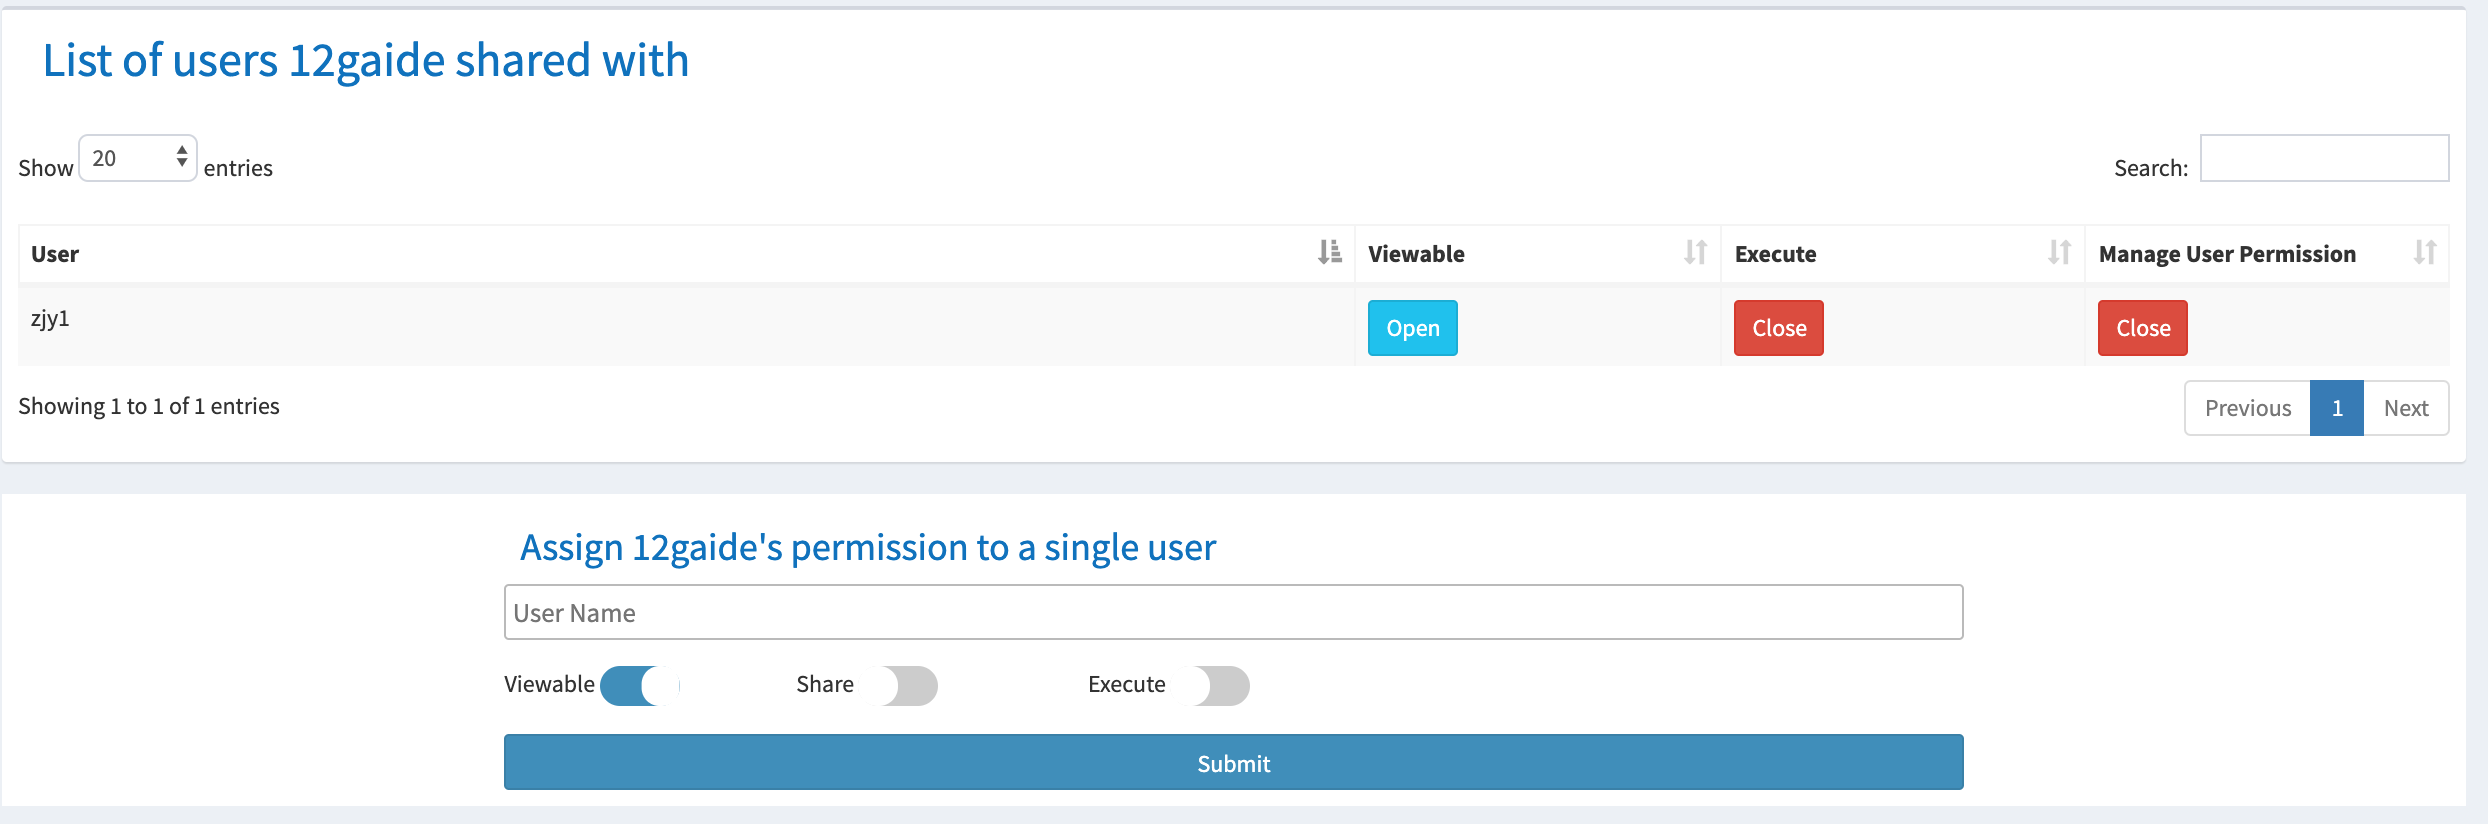This screenshot has width=2488, height=824.
Task: Click Close under Manage User Permission
Action: pyautogui.click(x=2143, y=328)
